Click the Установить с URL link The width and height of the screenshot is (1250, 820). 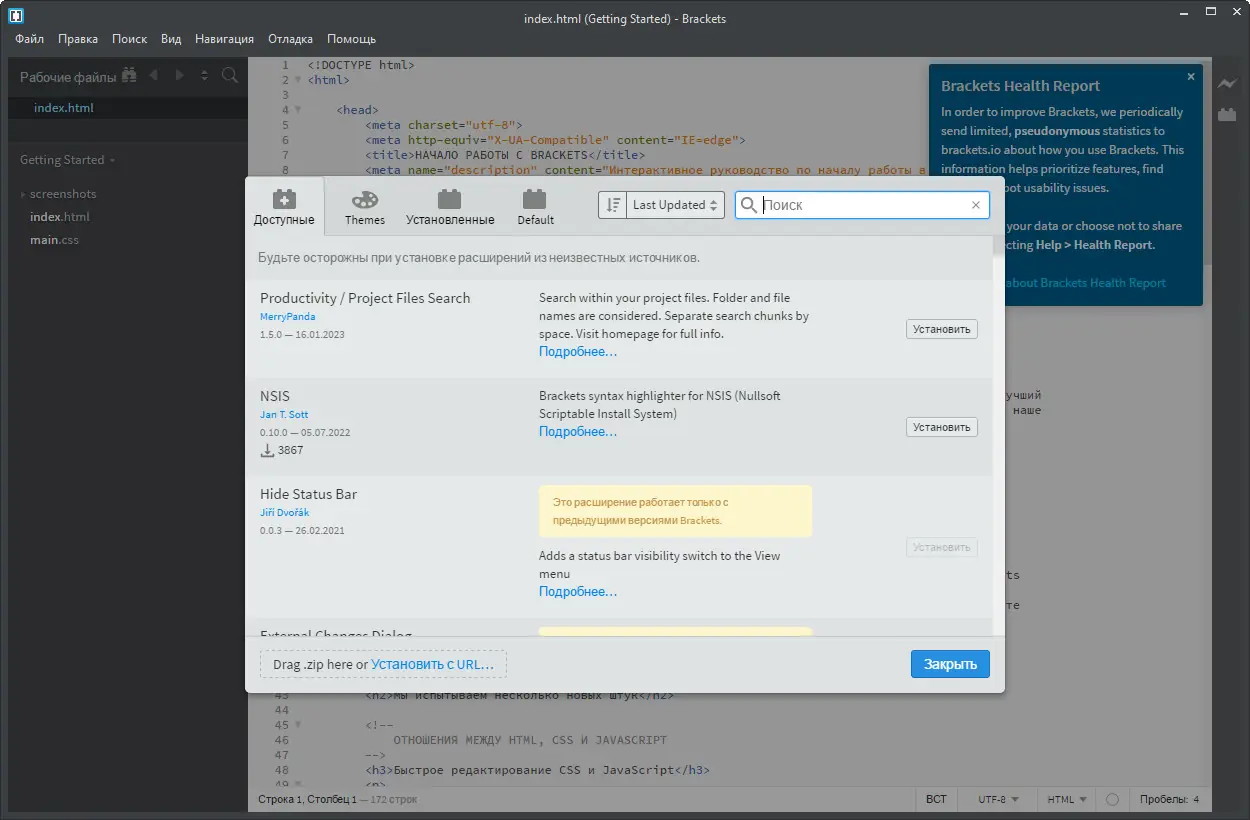point(432,664)
